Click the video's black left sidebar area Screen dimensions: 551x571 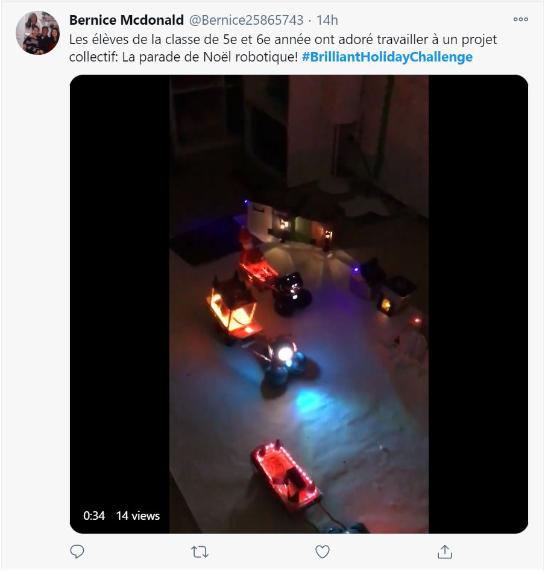[x=119, y=304]
